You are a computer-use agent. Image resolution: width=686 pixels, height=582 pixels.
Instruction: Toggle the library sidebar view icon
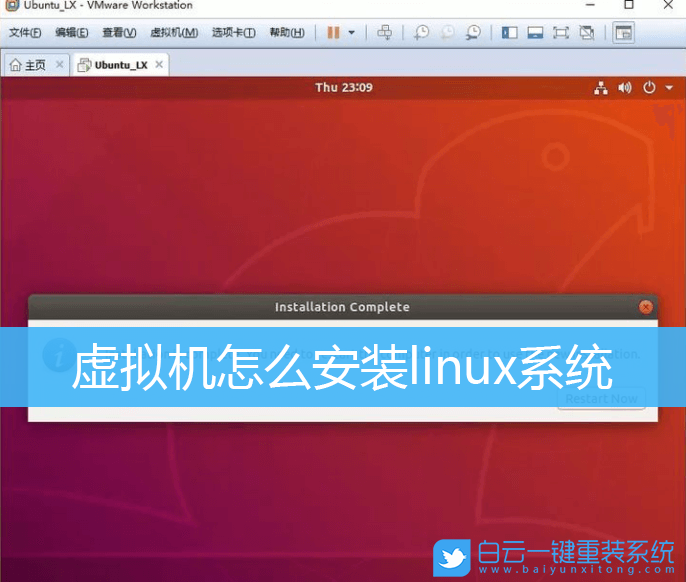[x=509, y=33]
